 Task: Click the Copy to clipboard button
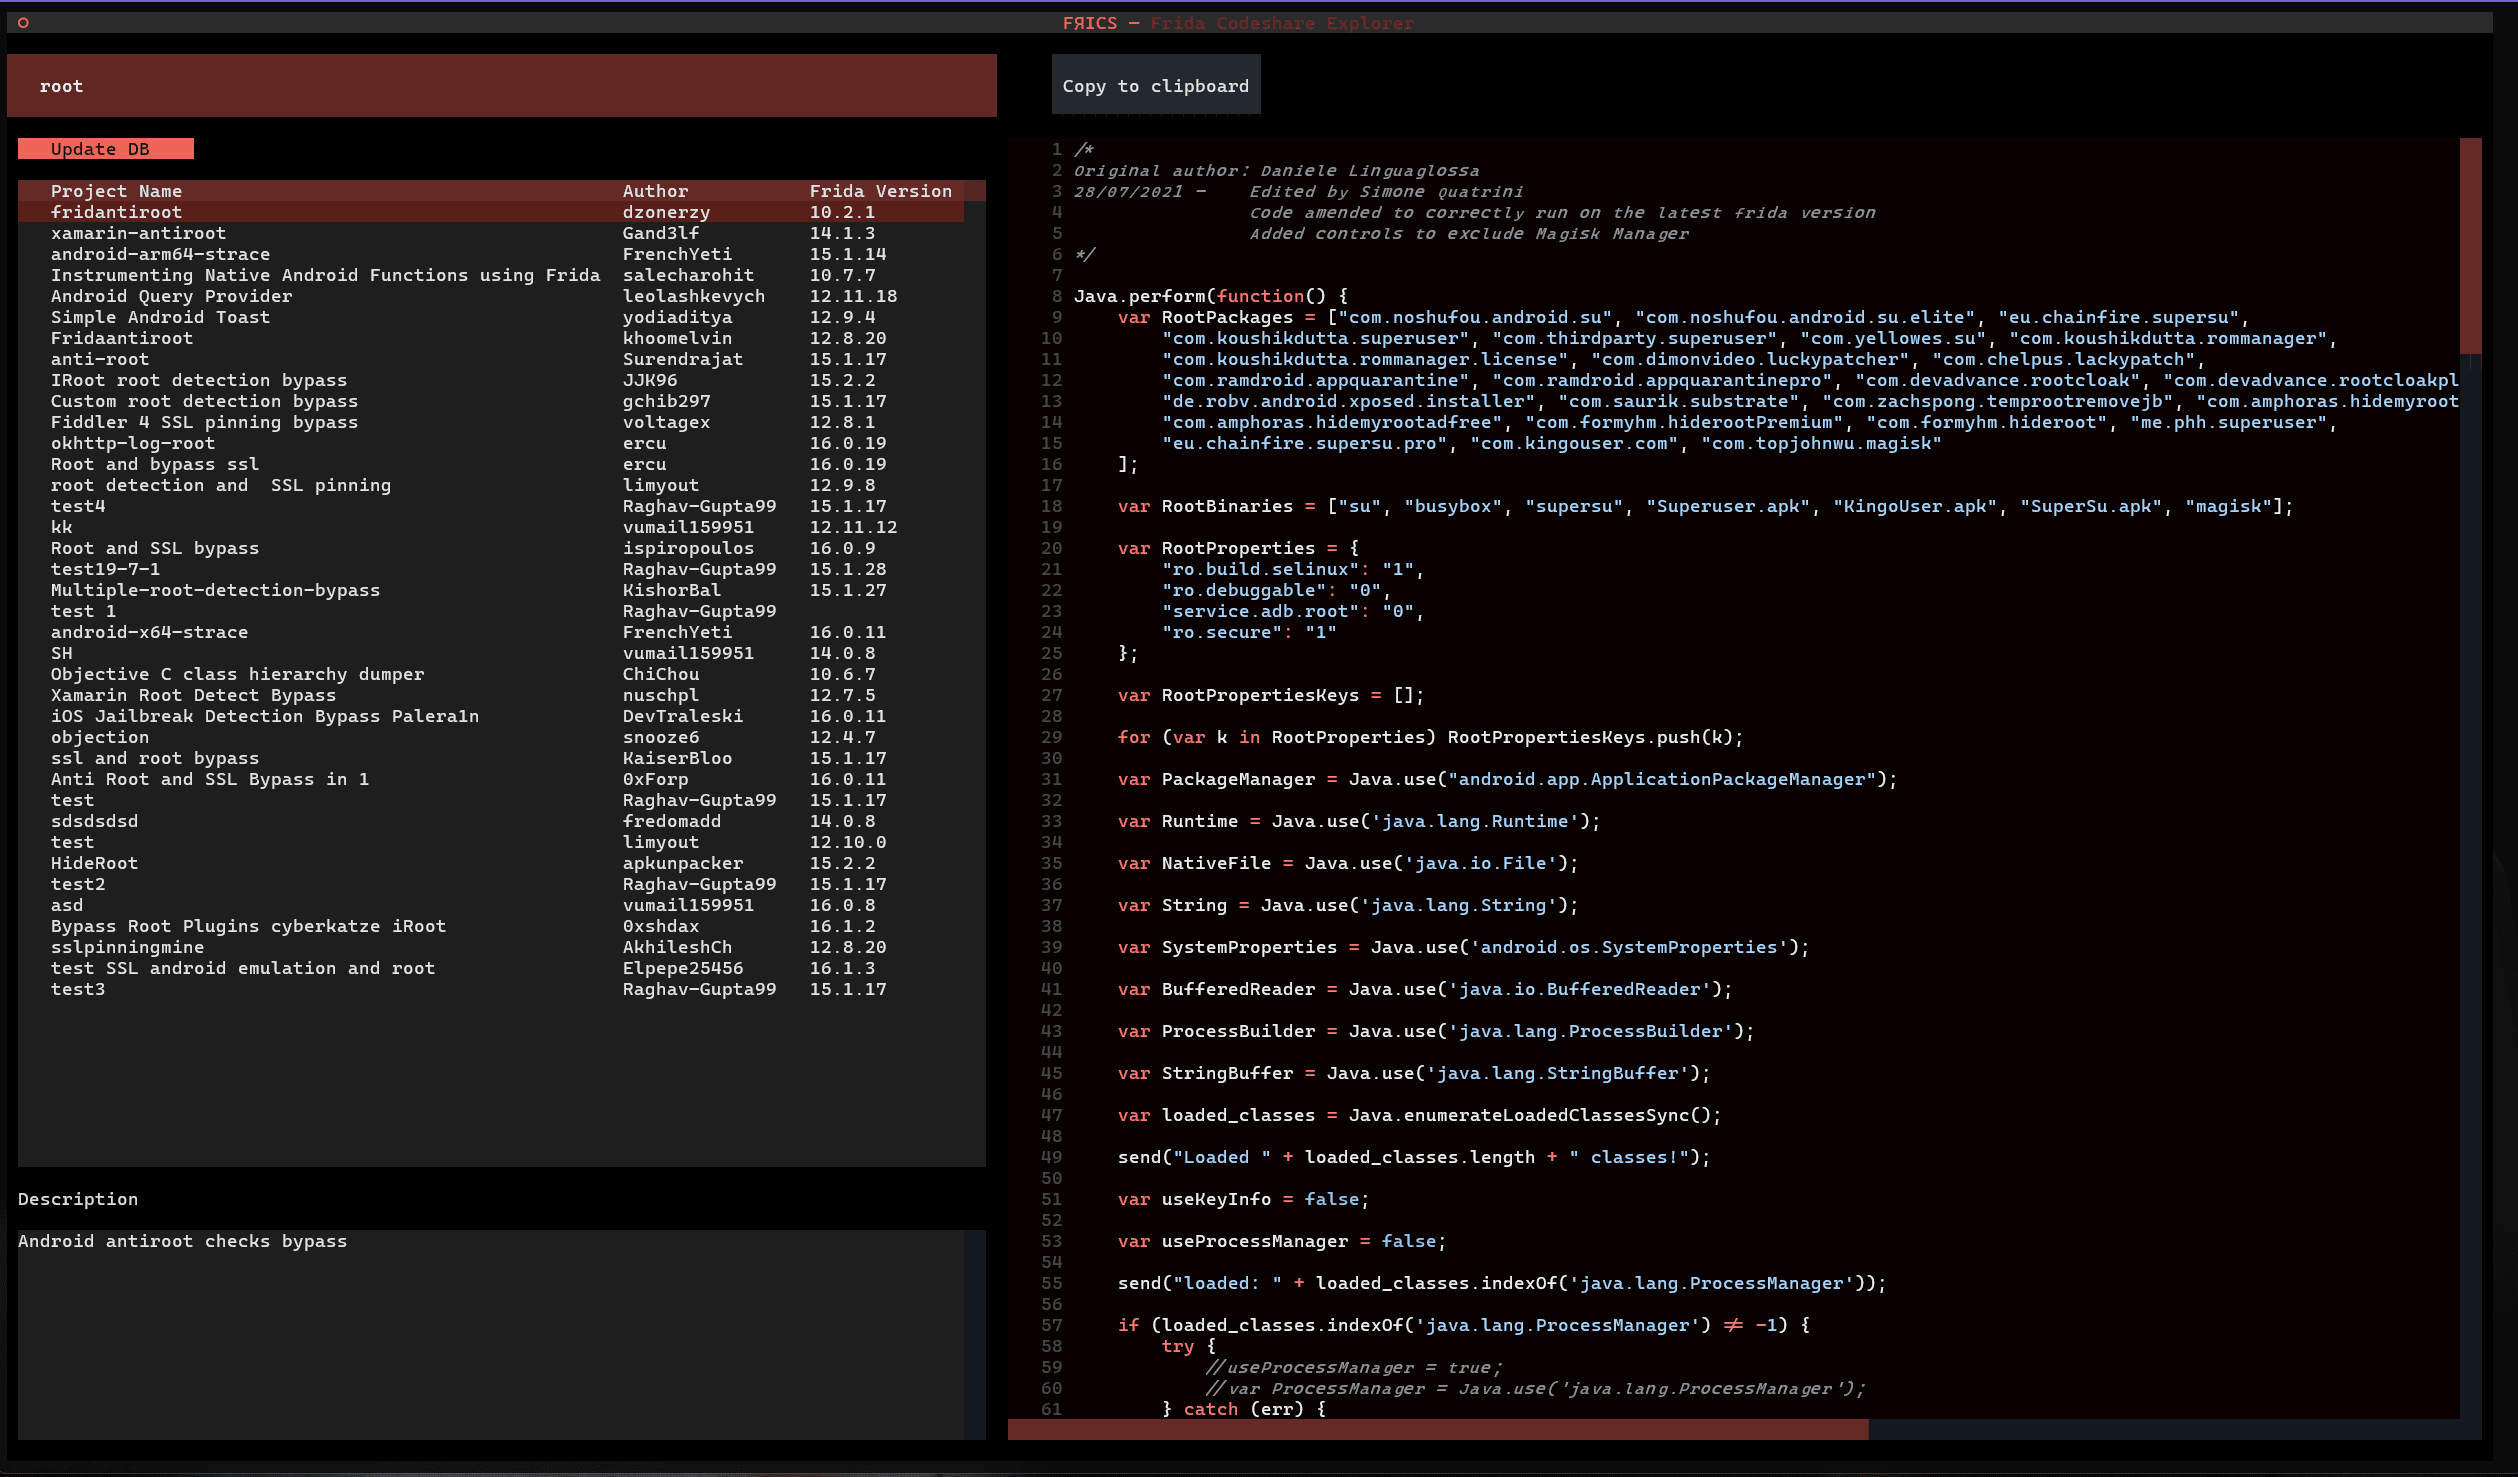(x=1156, y=86)
